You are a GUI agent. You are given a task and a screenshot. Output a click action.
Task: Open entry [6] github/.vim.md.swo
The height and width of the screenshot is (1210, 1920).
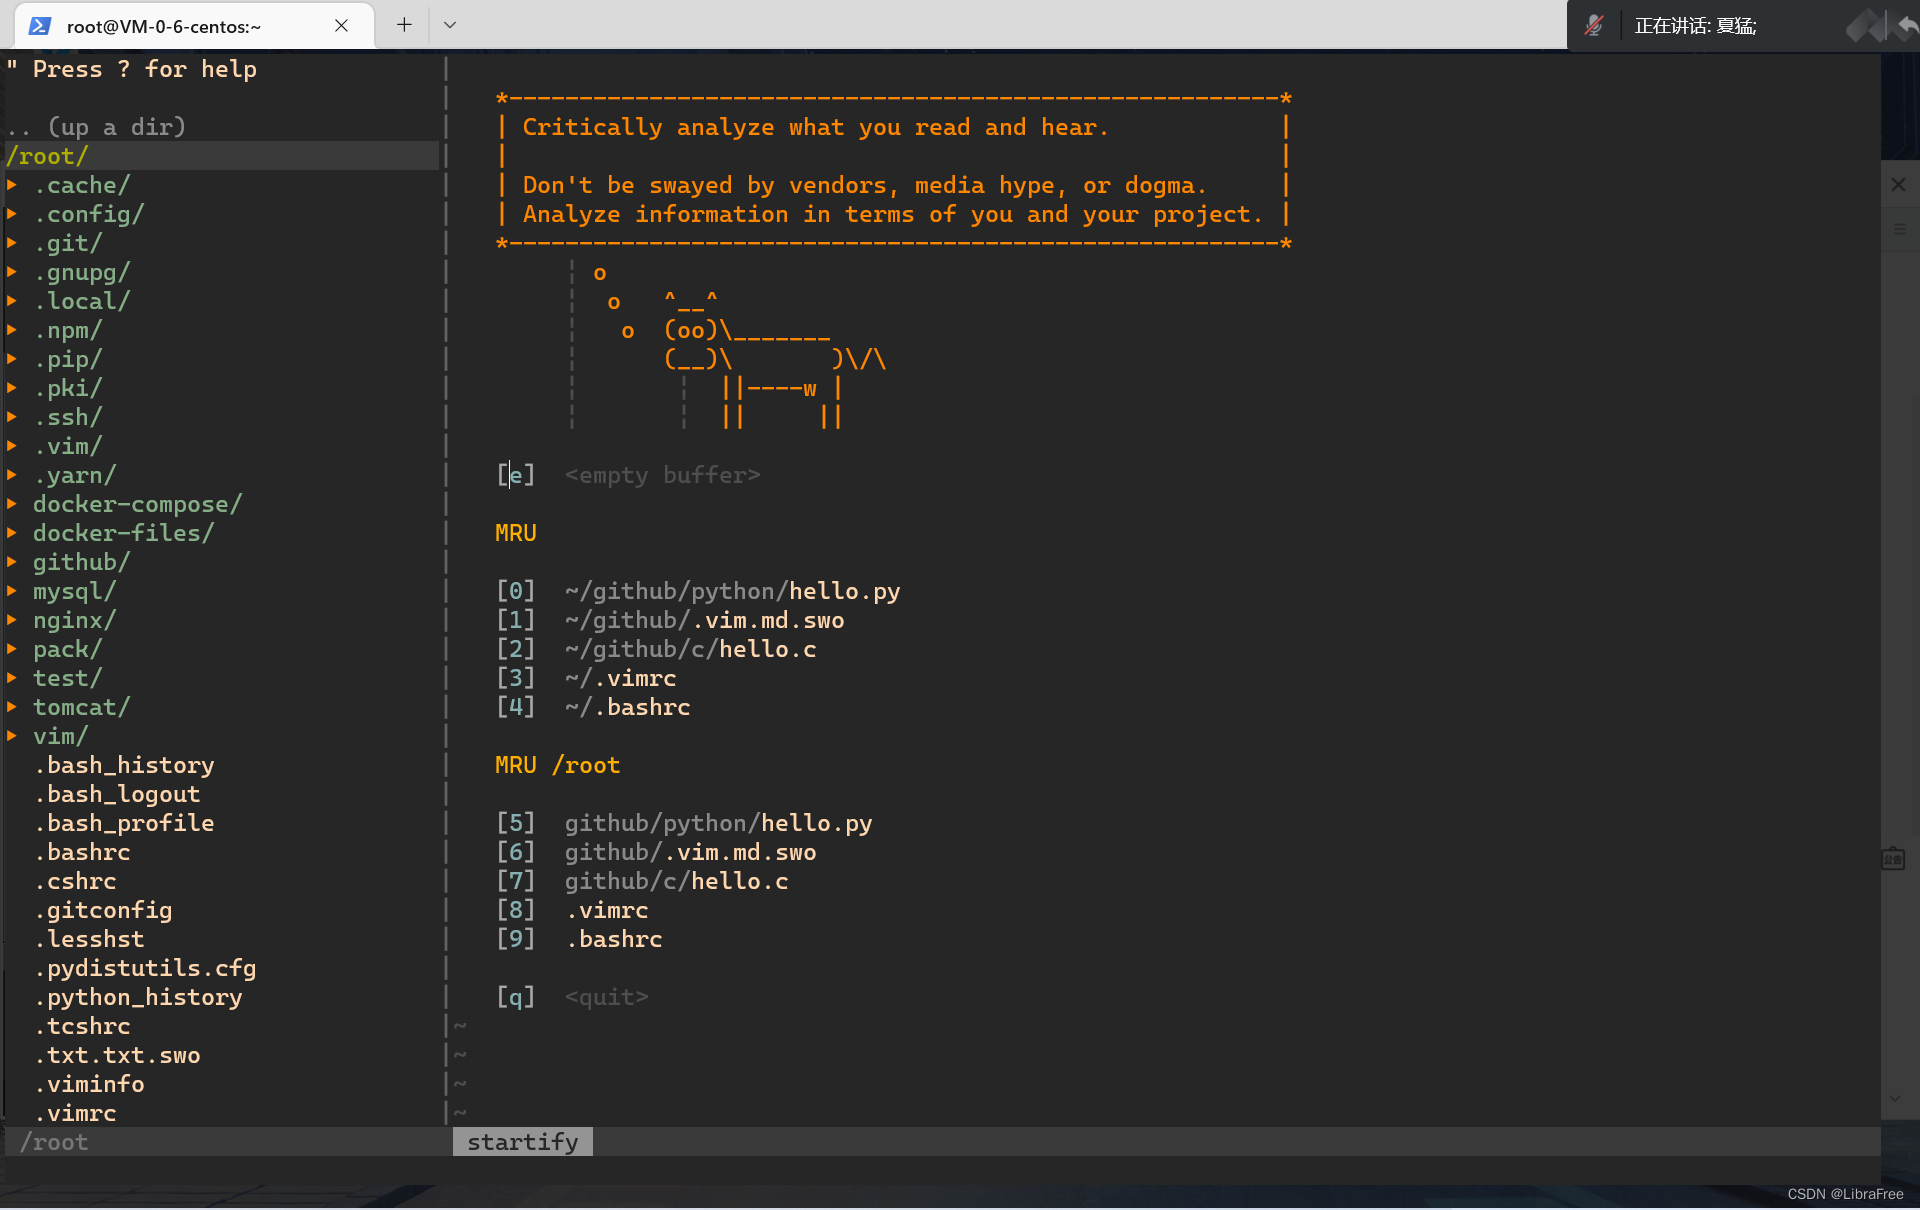click(656, 852)
